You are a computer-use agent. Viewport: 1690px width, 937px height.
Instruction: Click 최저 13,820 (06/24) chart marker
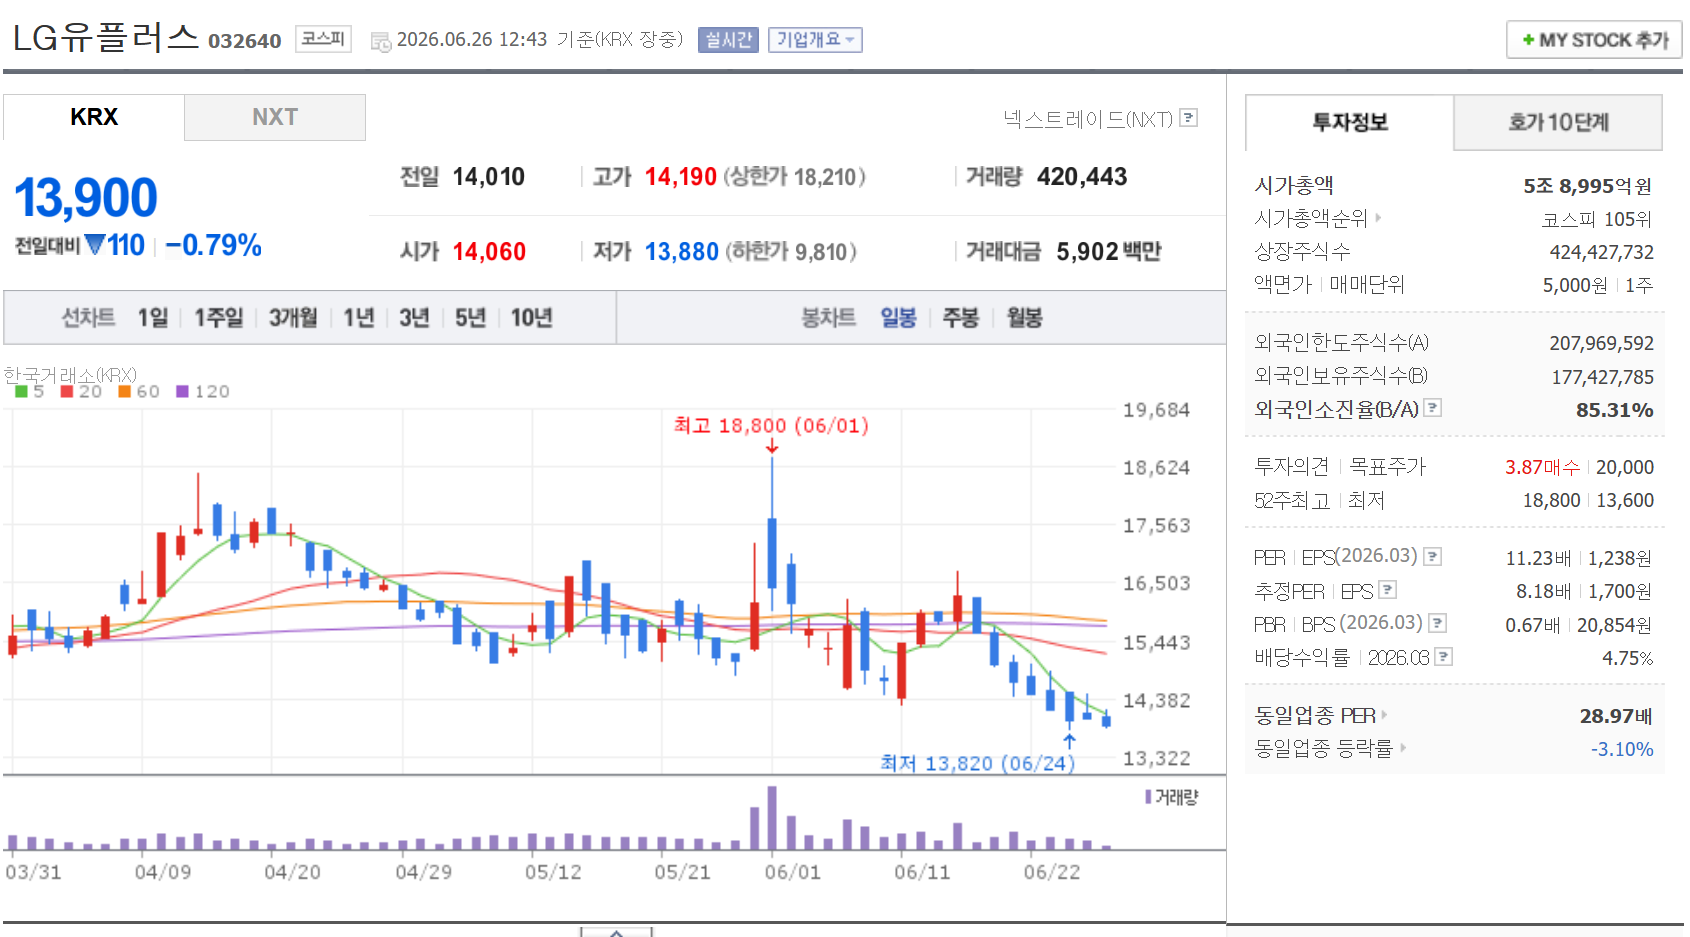(977, 763)
